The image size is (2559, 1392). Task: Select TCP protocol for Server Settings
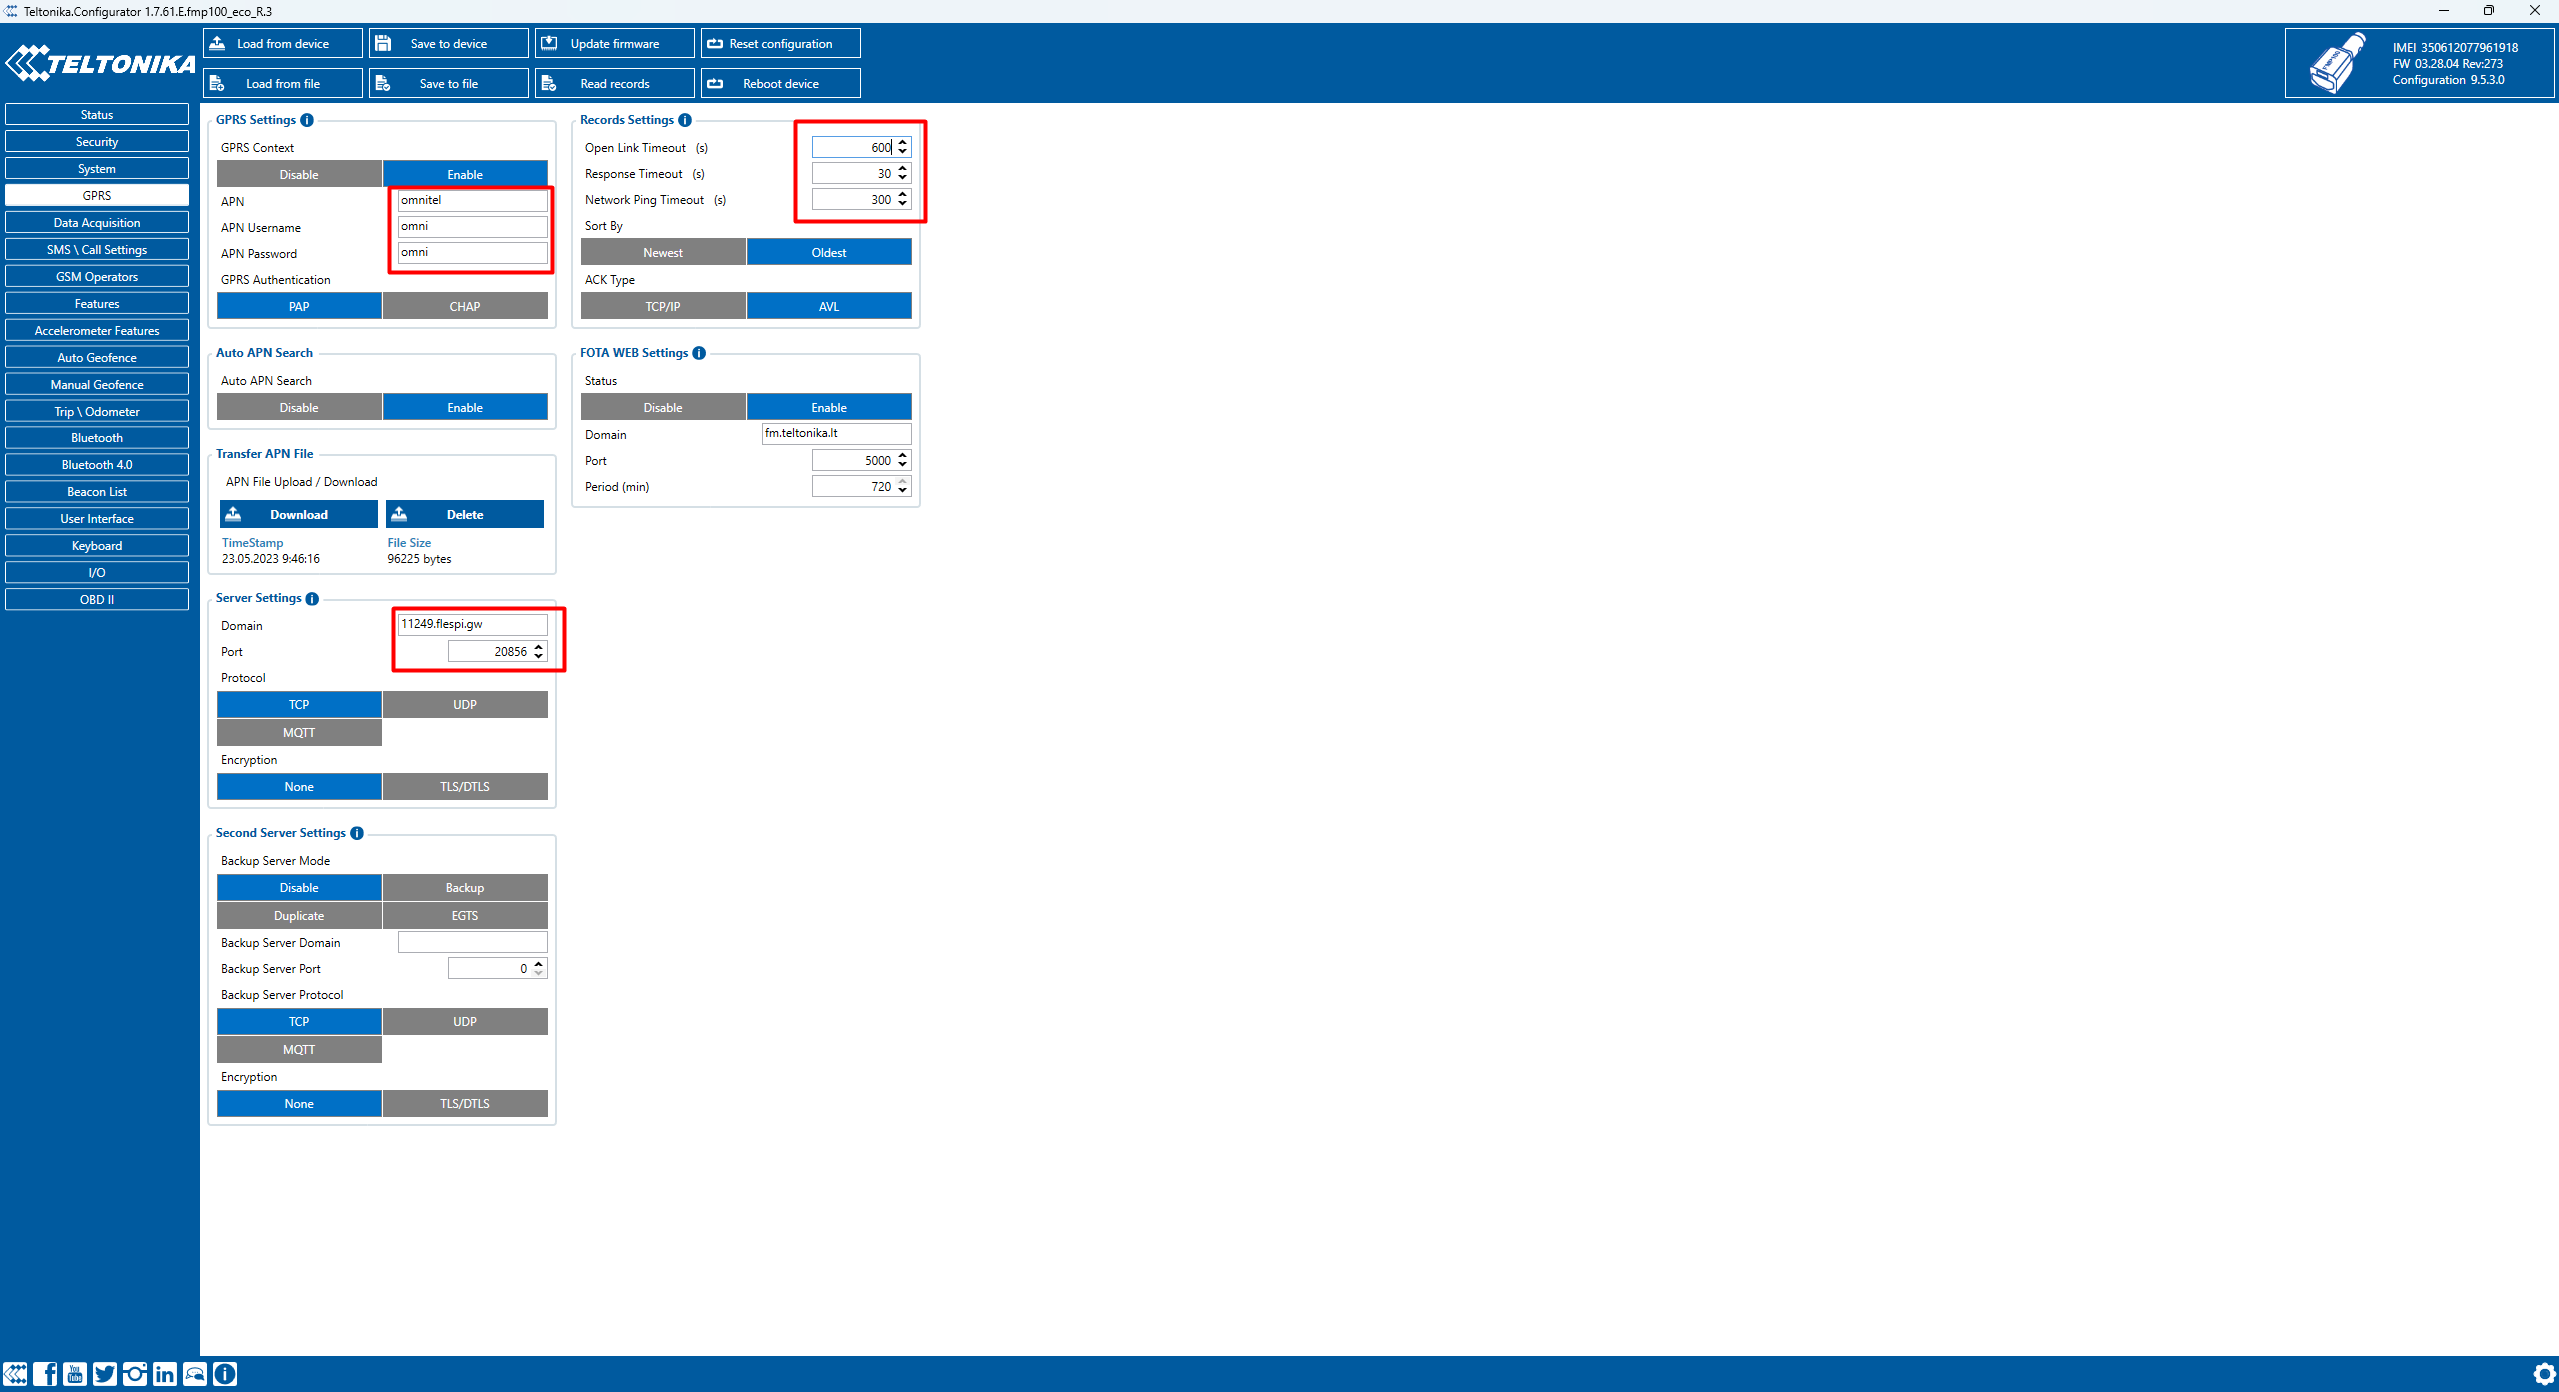pyautogui.click(x=300, y=705)
